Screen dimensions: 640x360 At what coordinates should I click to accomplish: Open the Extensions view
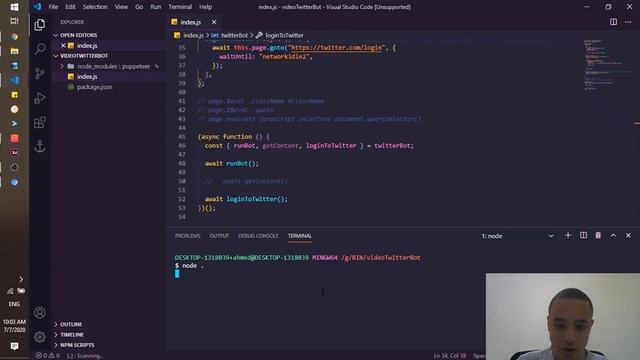[x=40, y=122]
